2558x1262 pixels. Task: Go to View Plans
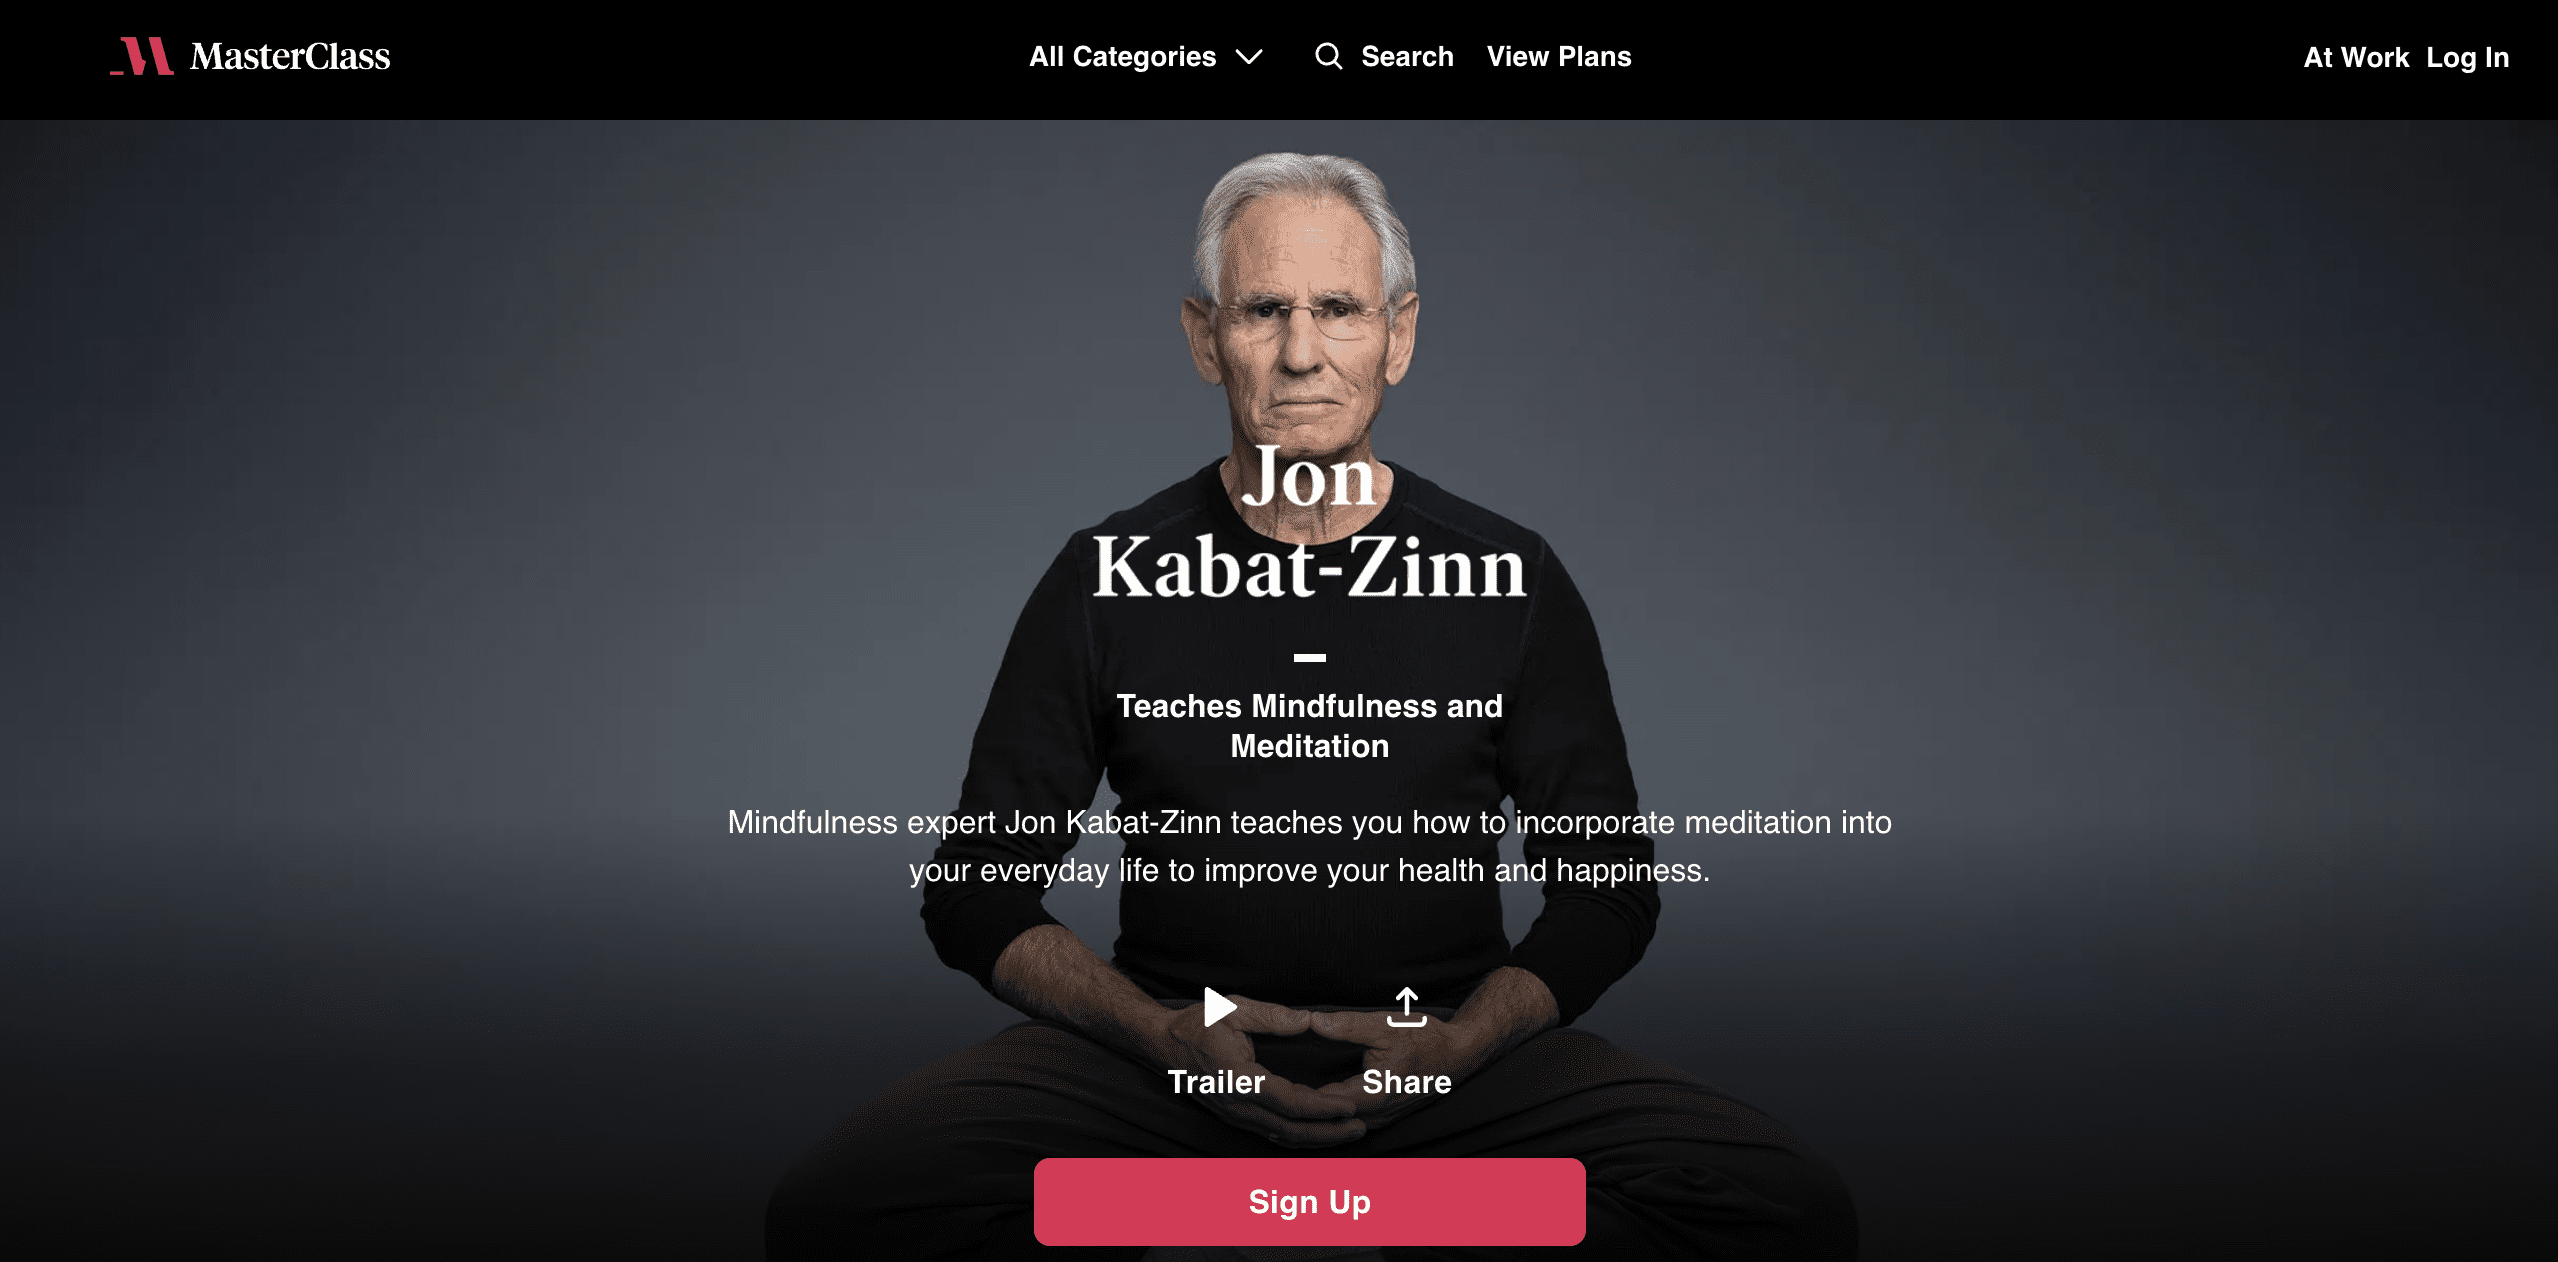tap(1559, 56)
